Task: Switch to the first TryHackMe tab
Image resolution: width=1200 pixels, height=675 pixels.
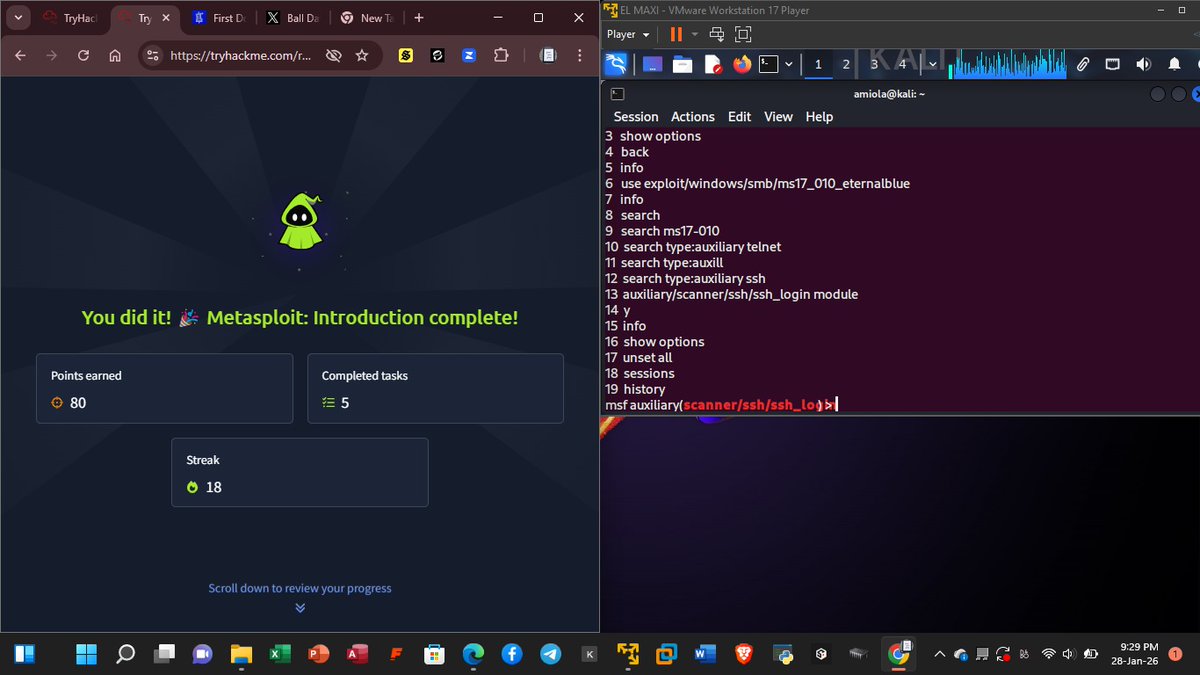Action: pos(72,18)
